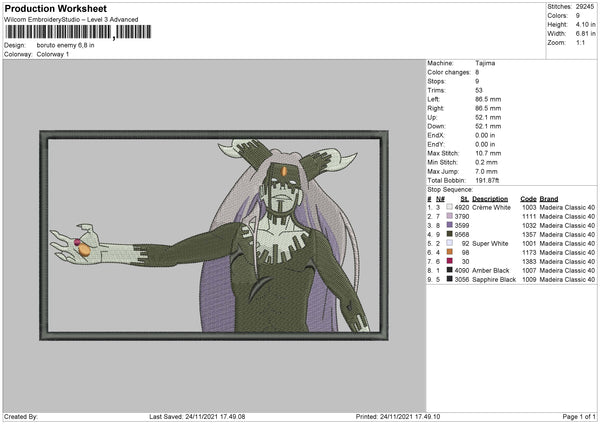Select the Wilcom EmbroideryStudio Level 3 Advanced text
The width and height of the screenshot is (600, 424).
point(71,20)
